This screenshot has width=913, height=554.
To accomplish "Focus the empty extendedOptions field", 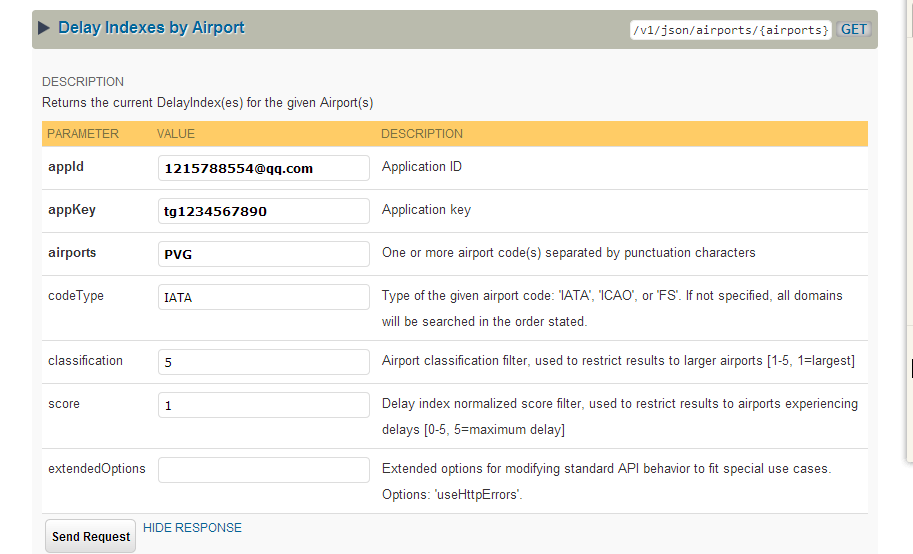I will tap(264, 470).
